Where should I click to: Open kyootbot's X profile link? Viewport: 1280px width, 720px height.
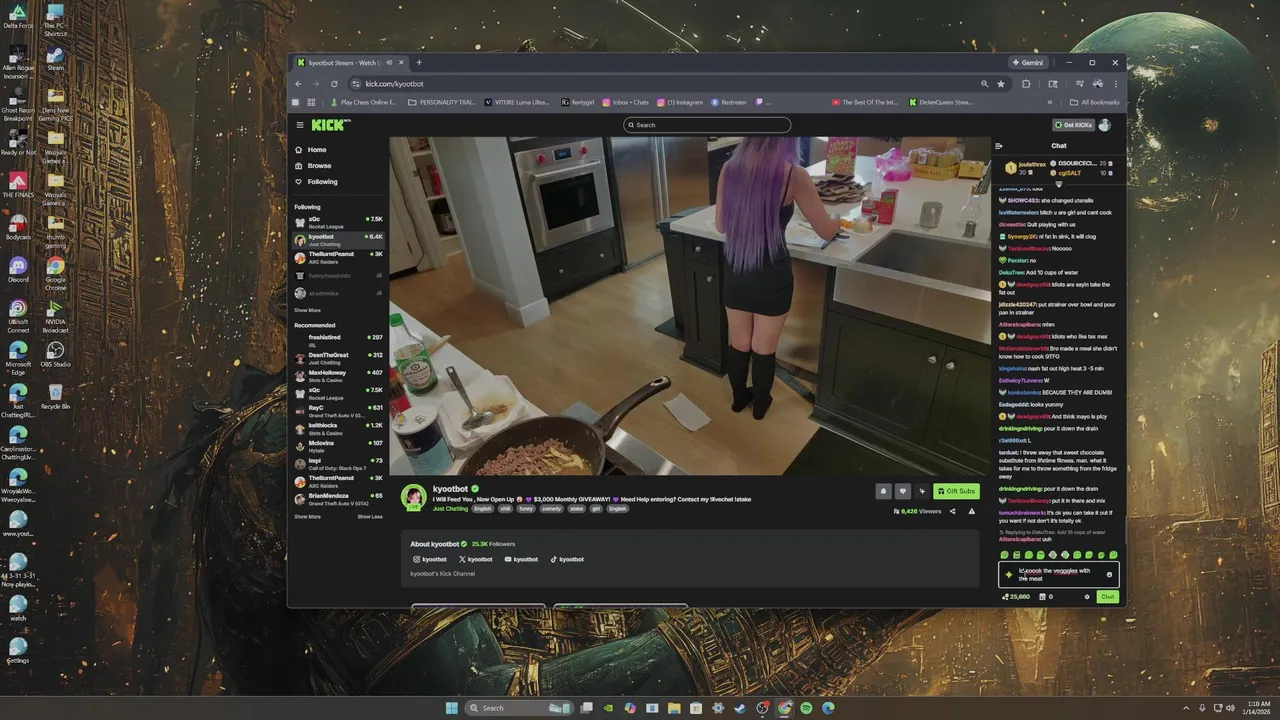pos(476,559)
